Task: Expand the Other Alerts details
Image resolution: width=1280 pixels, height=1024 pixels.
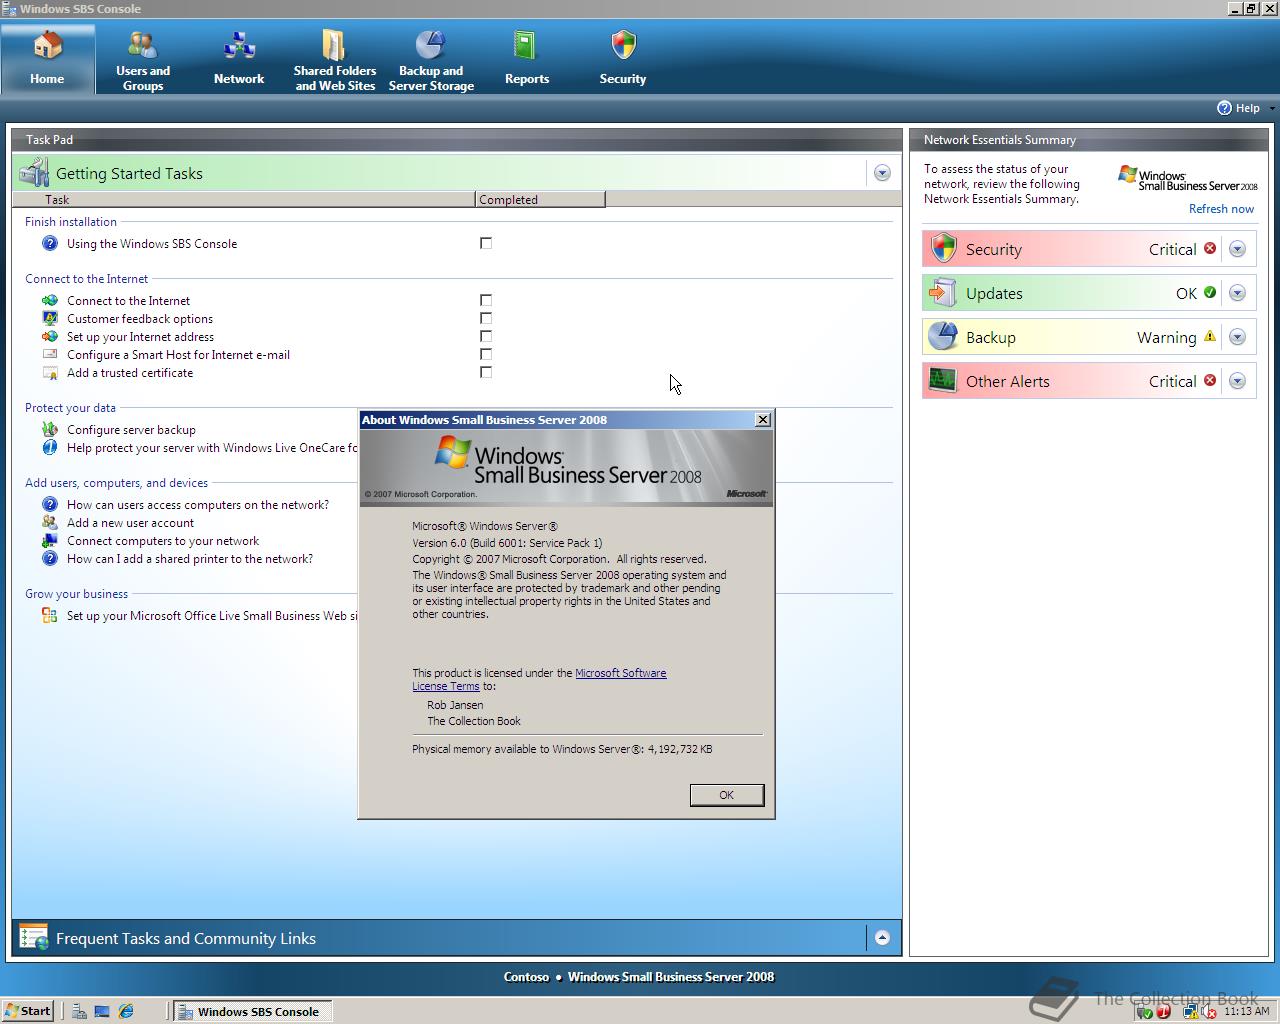Action: click(x=1237, y=381)
